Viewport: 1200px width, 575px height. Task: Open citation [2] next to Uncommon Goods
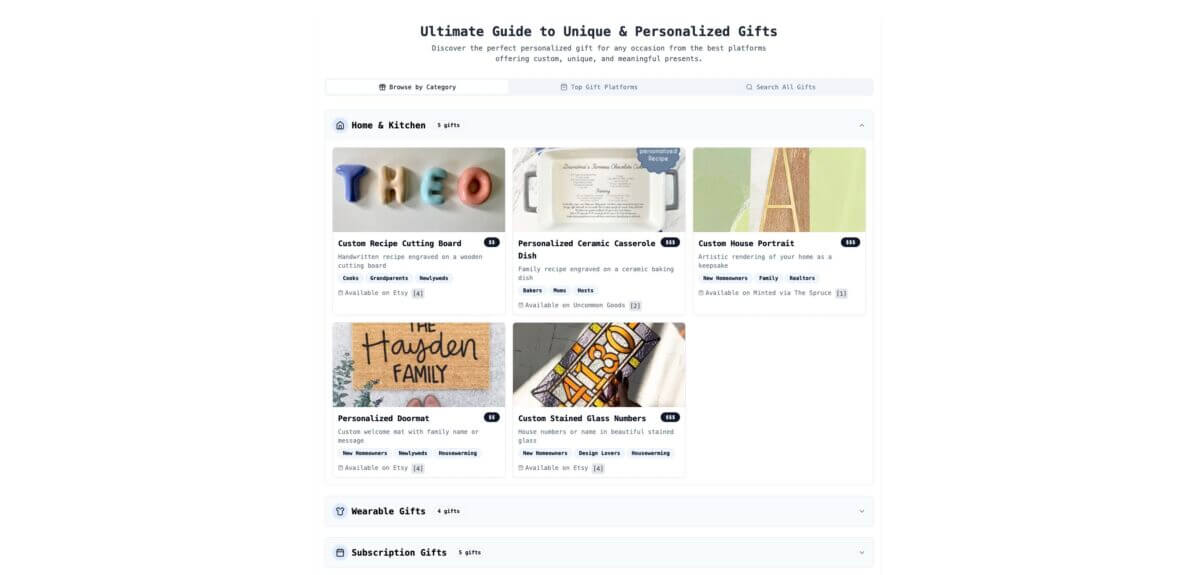coord(635,305)
